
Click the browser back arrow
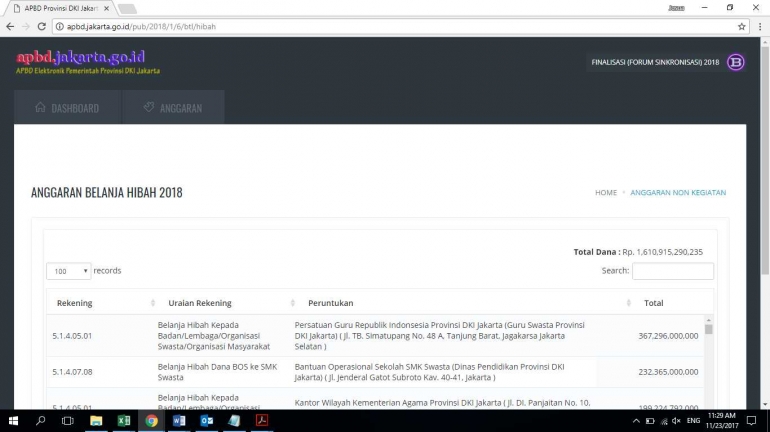point(11,26)
